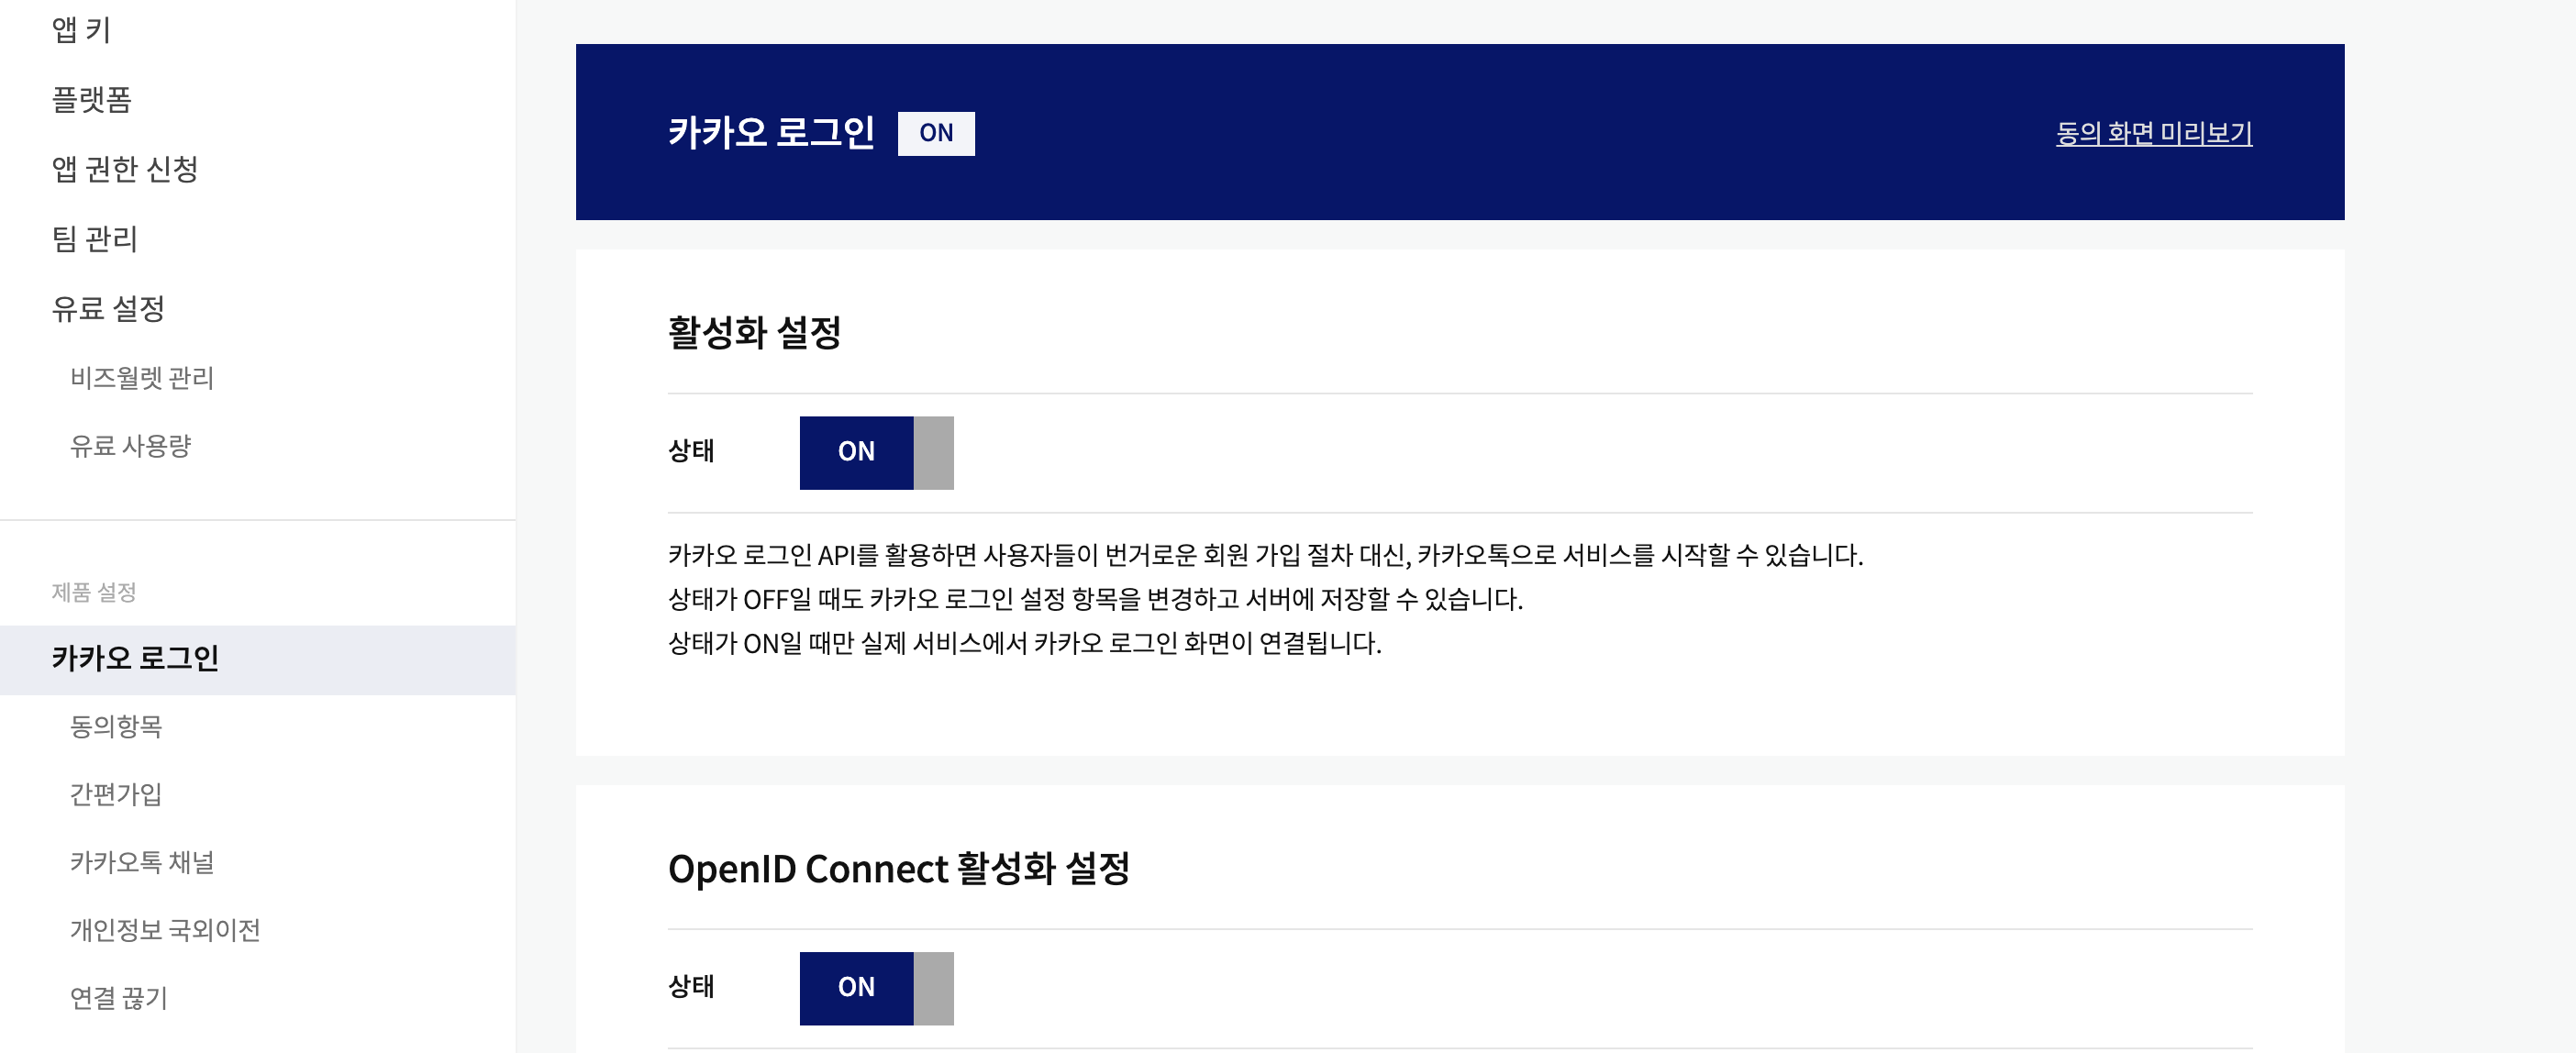Open 동의항목 under 카카오 로그인

coord(116,726)
